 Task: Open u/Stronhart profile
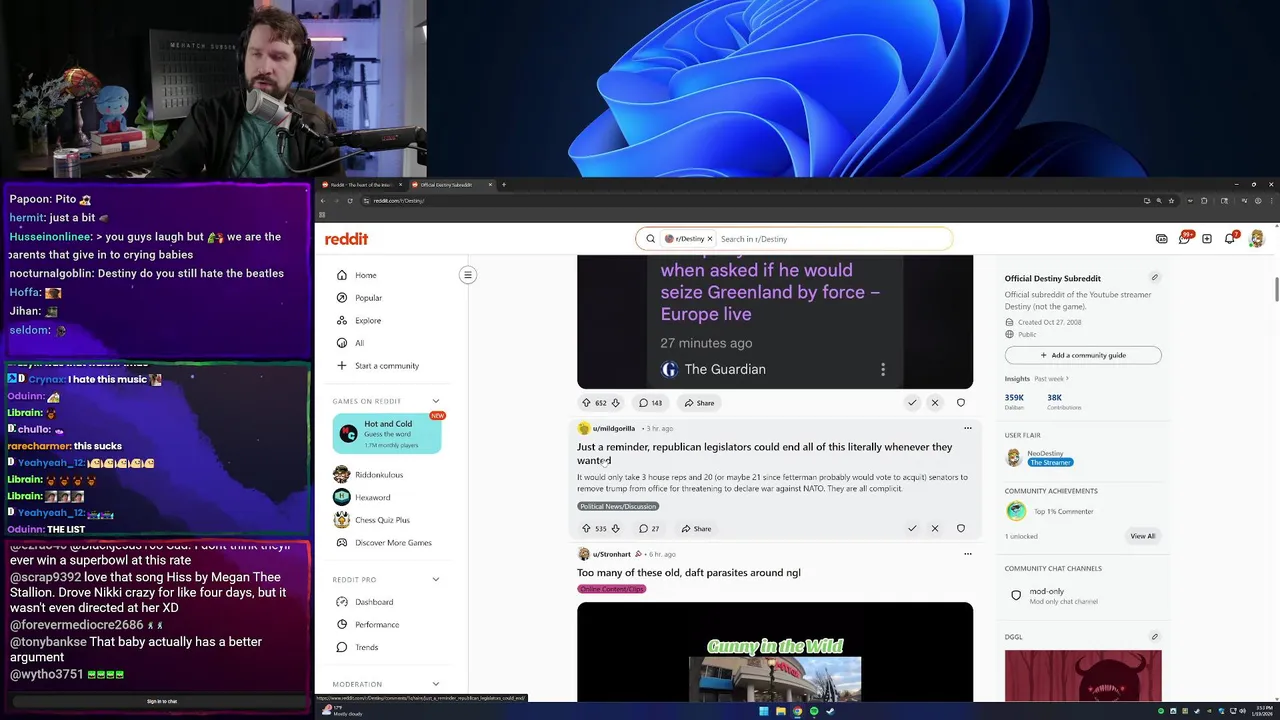pyautogui.click(x=611, y=554)
